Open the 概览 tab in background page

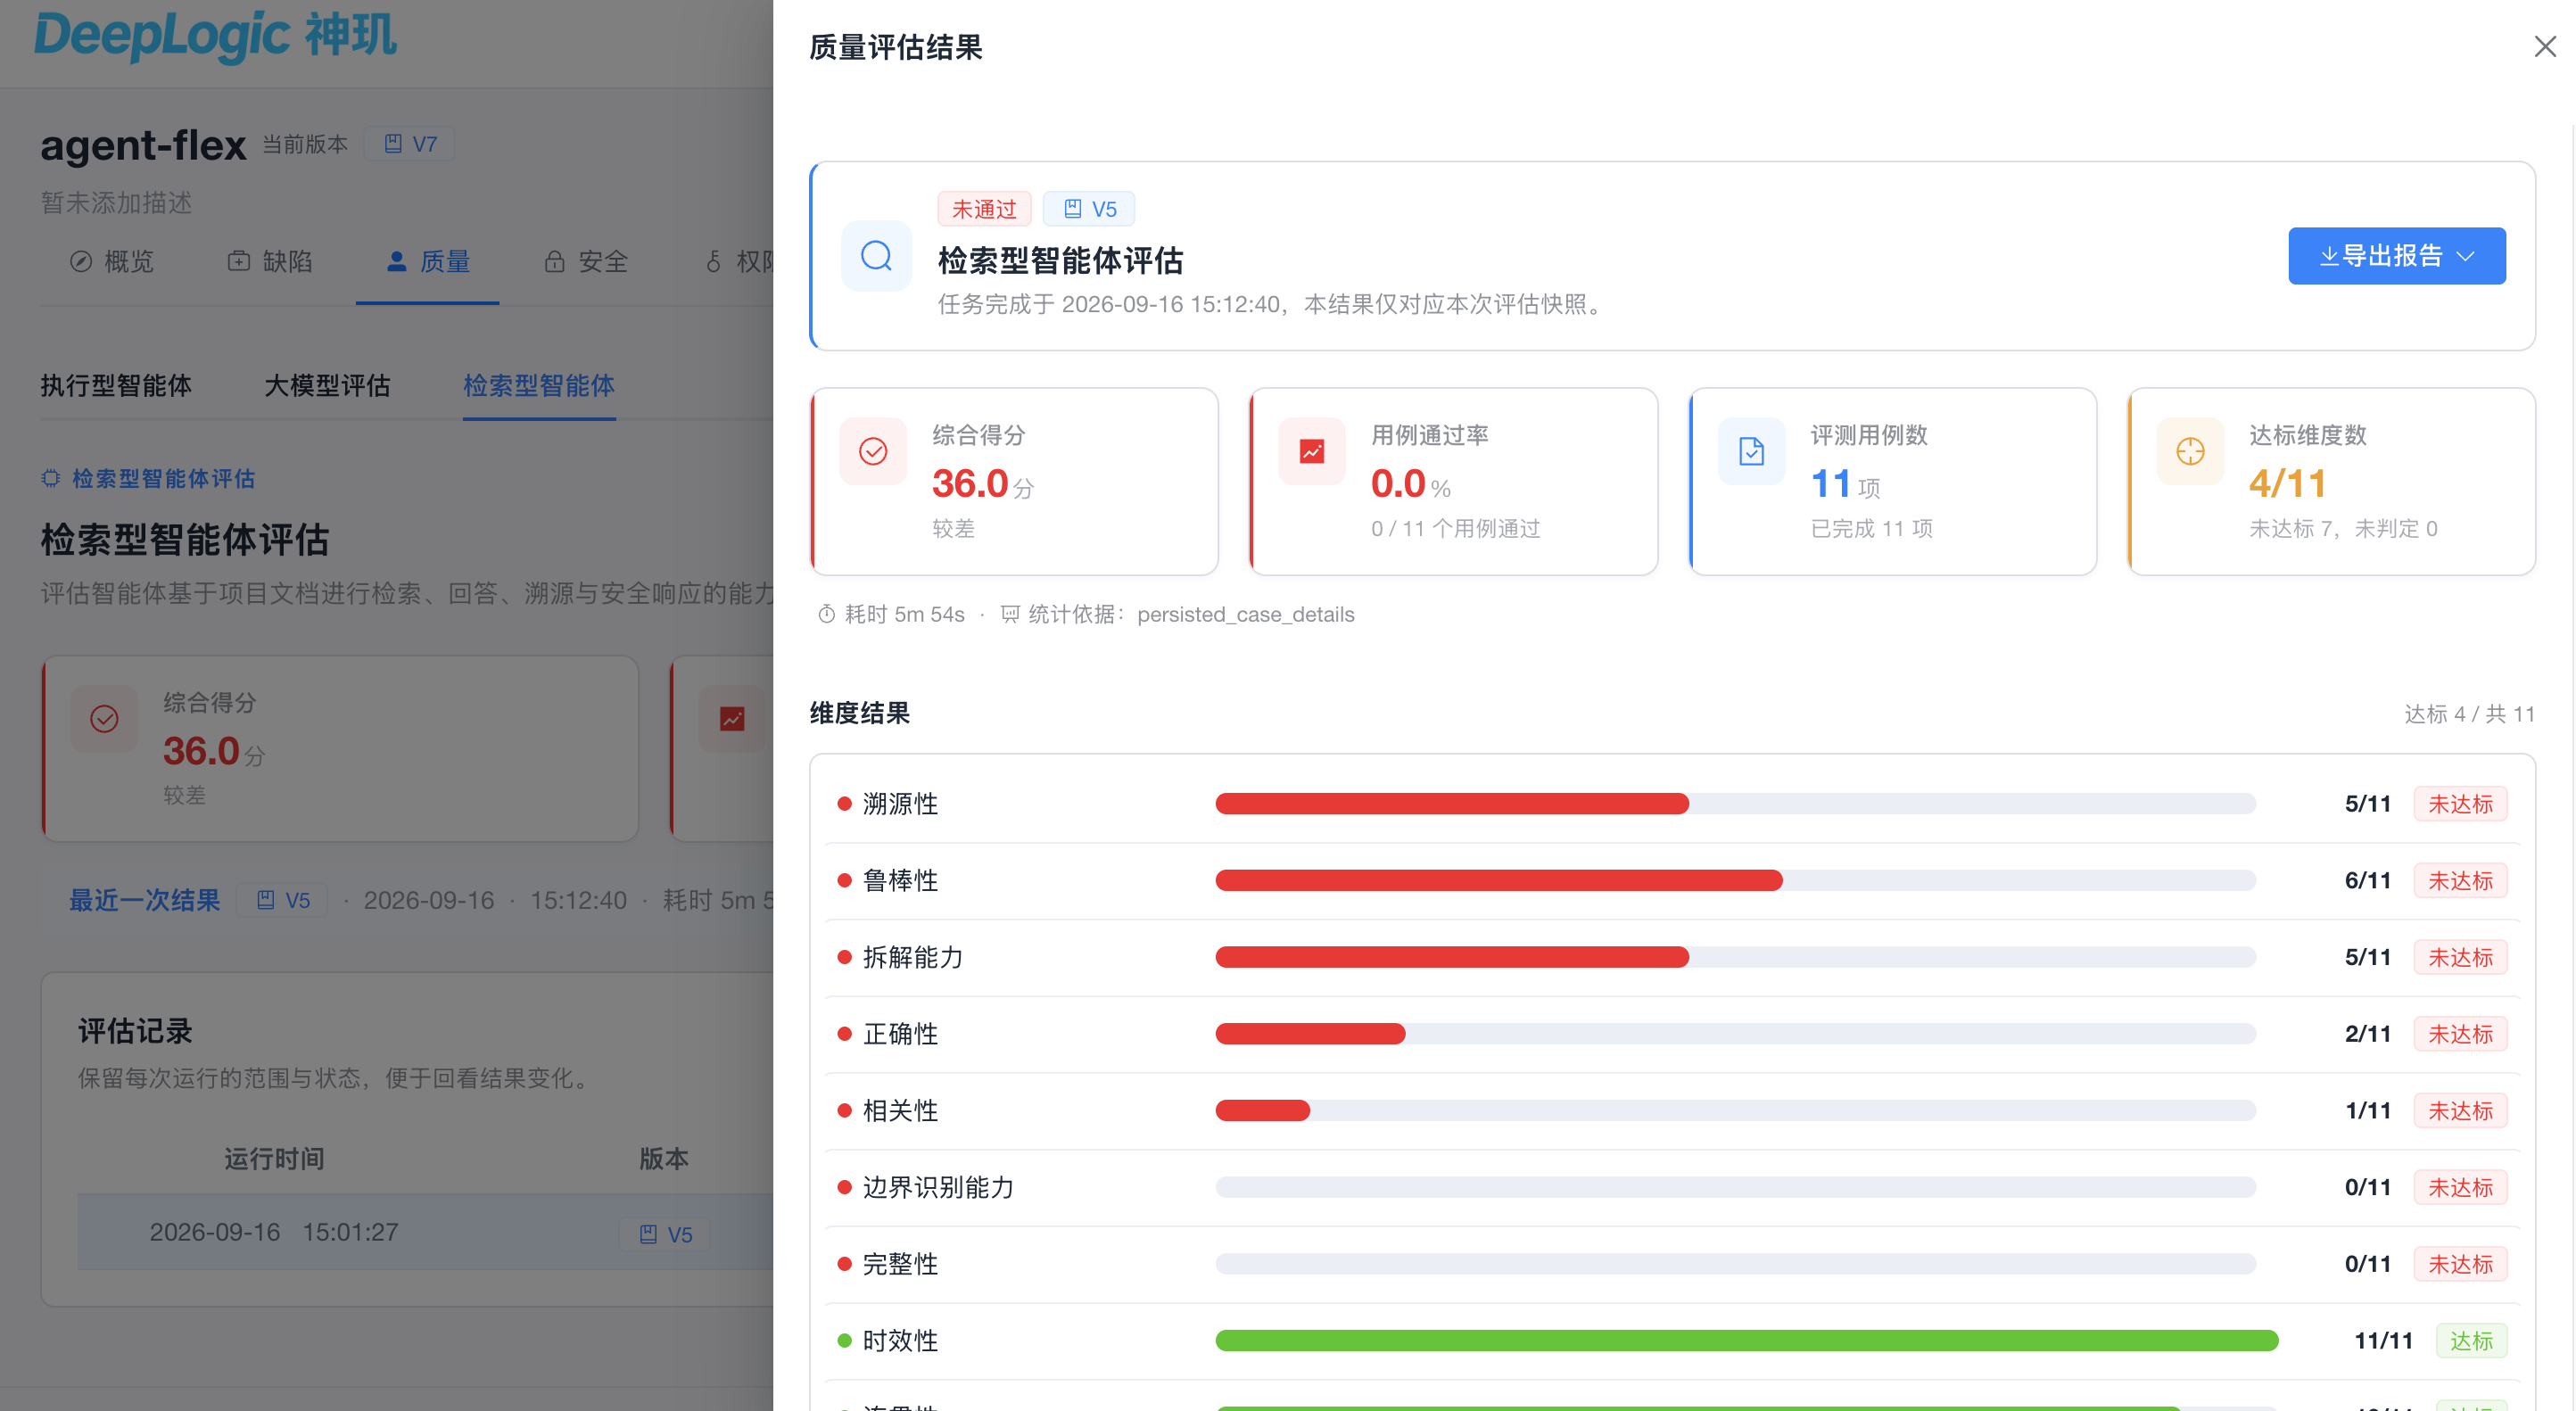coord(111,262)
